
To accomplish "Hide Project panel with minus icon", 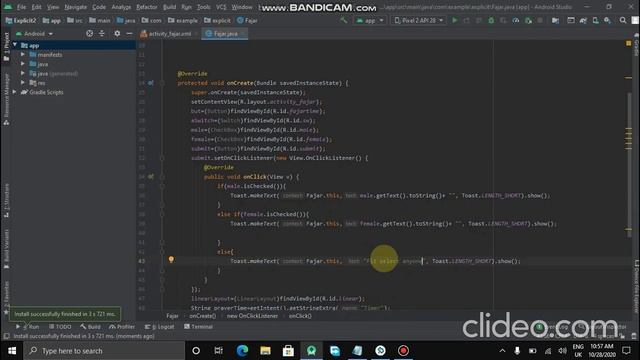I will [129, 33].
